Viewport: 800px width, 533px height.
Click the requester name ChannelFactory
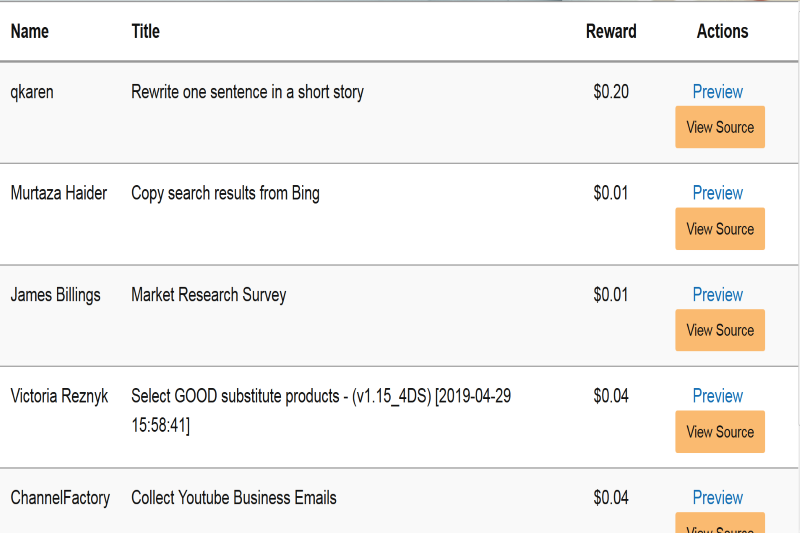tap(60, 498)
